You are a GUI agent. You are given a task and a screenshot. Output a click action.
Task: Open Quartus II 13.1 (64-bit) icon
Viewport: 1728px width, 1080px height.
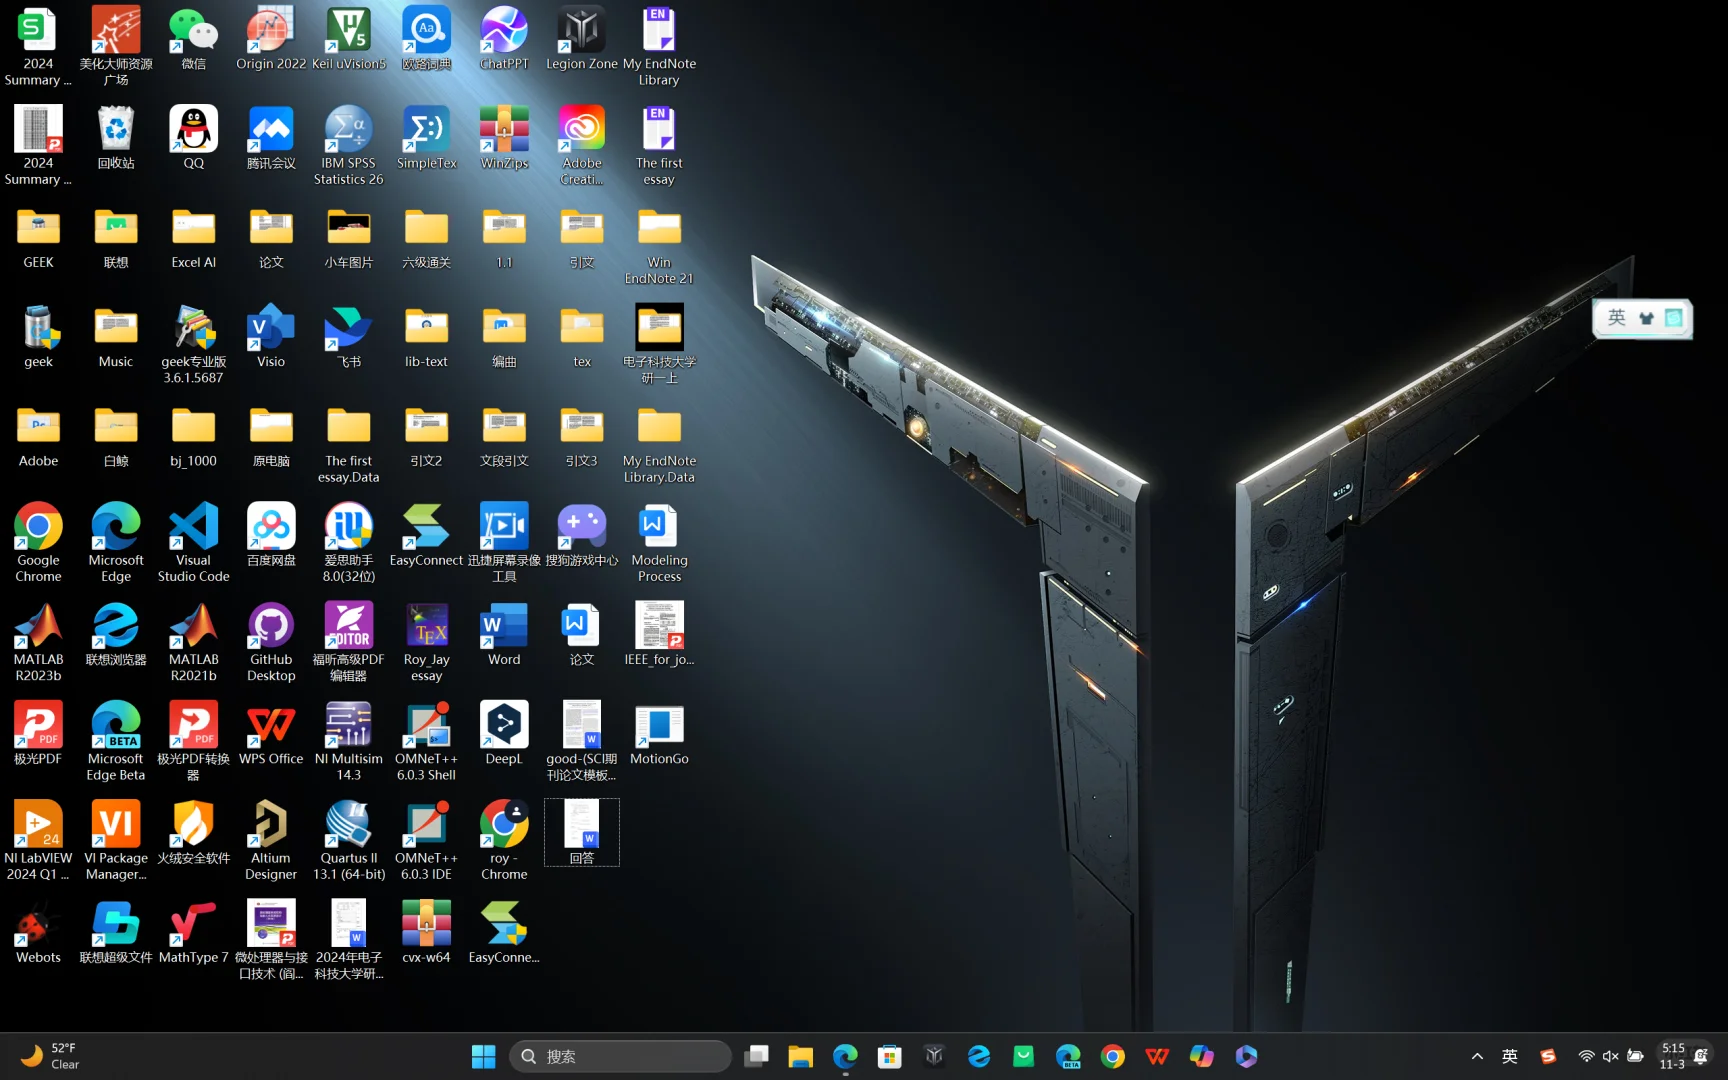click(348, 840)
